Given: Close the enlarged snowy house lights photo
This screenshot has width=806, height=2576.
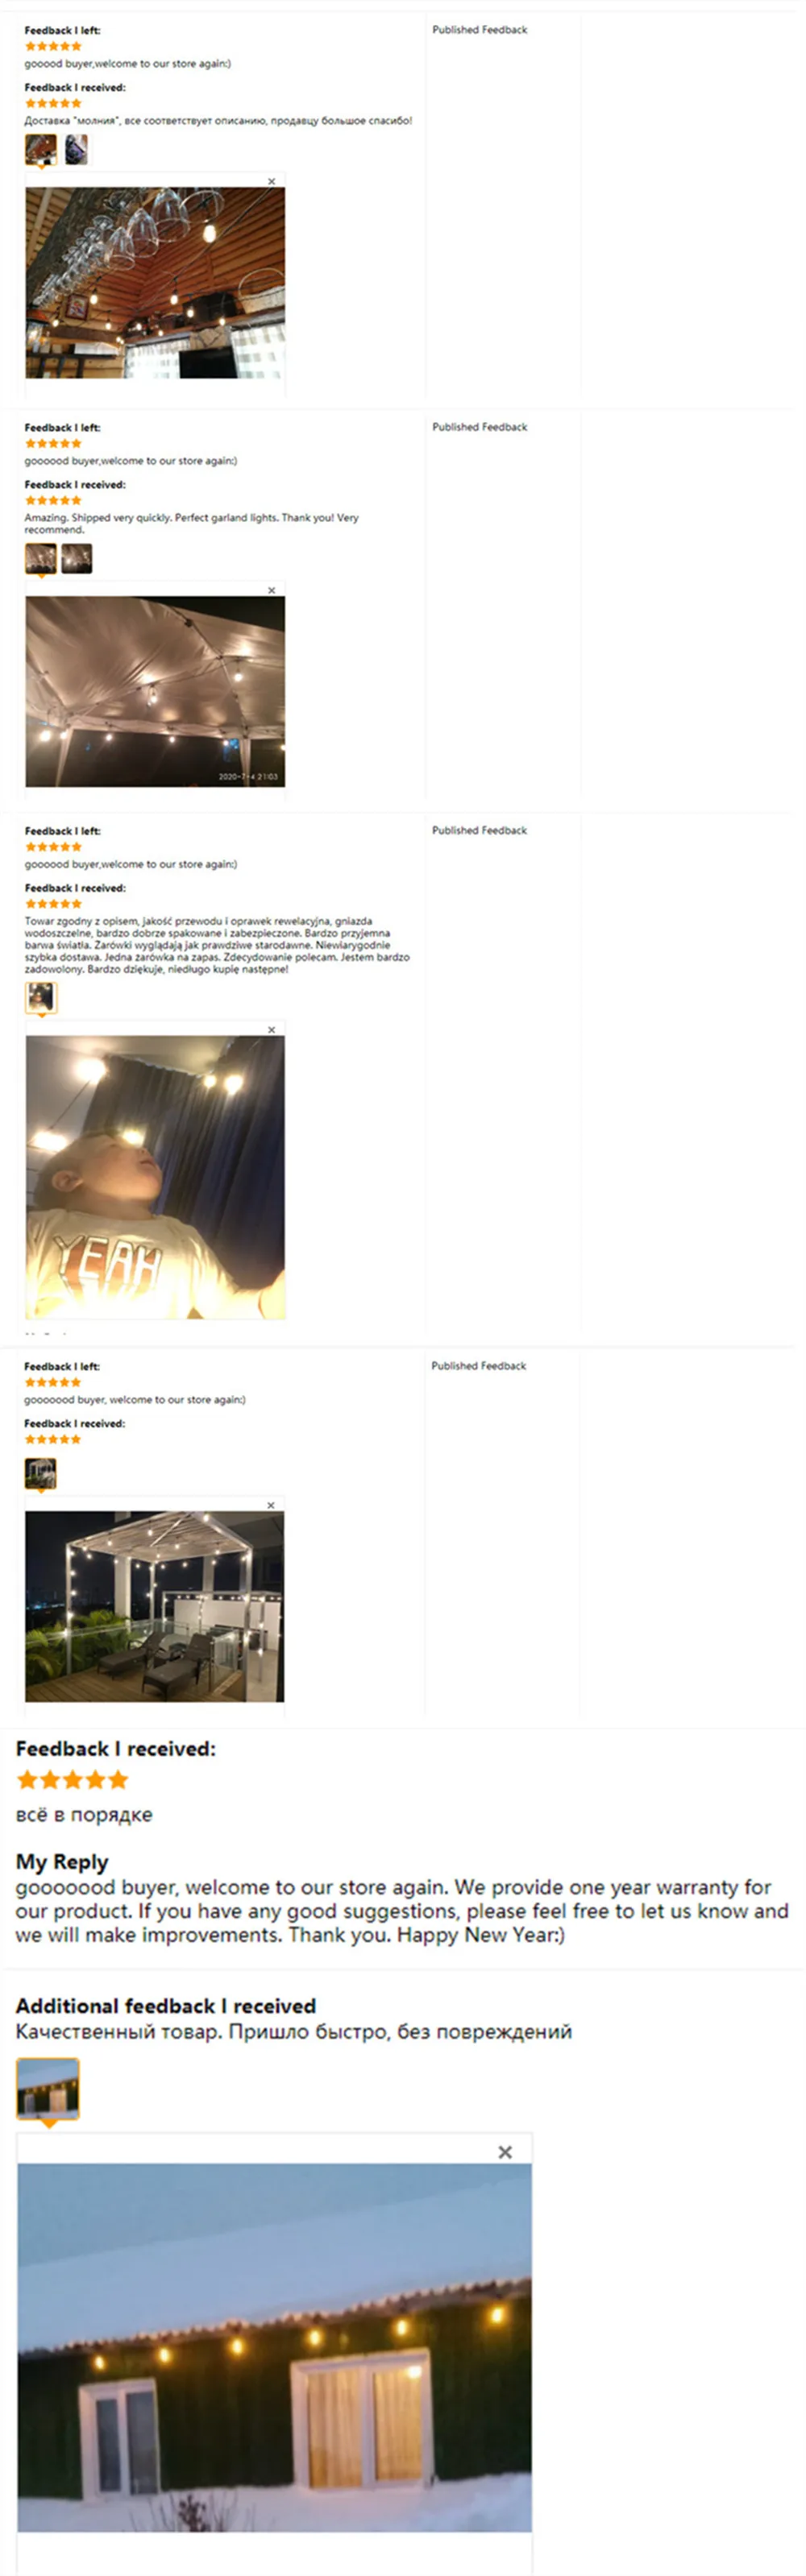Looking at the screenshot, I should coord(505,2151).
